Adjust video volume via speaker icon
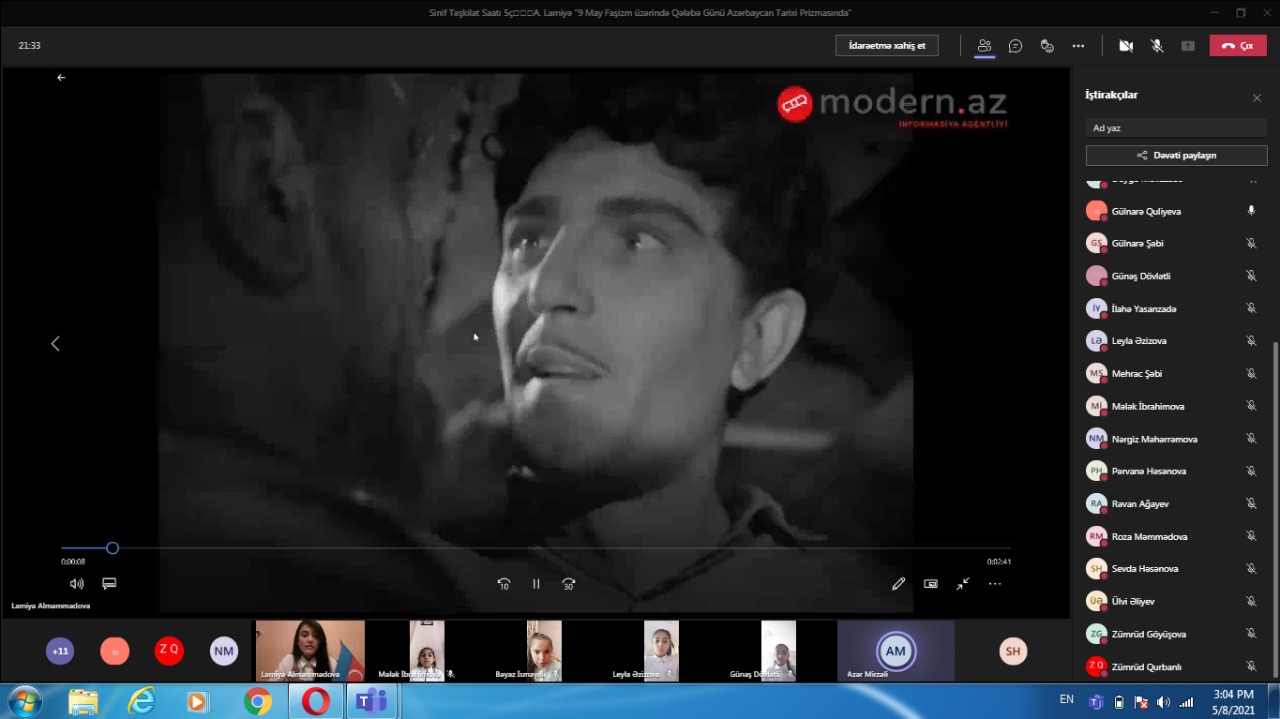This screenshot has height=719, width=1280. 77,583
